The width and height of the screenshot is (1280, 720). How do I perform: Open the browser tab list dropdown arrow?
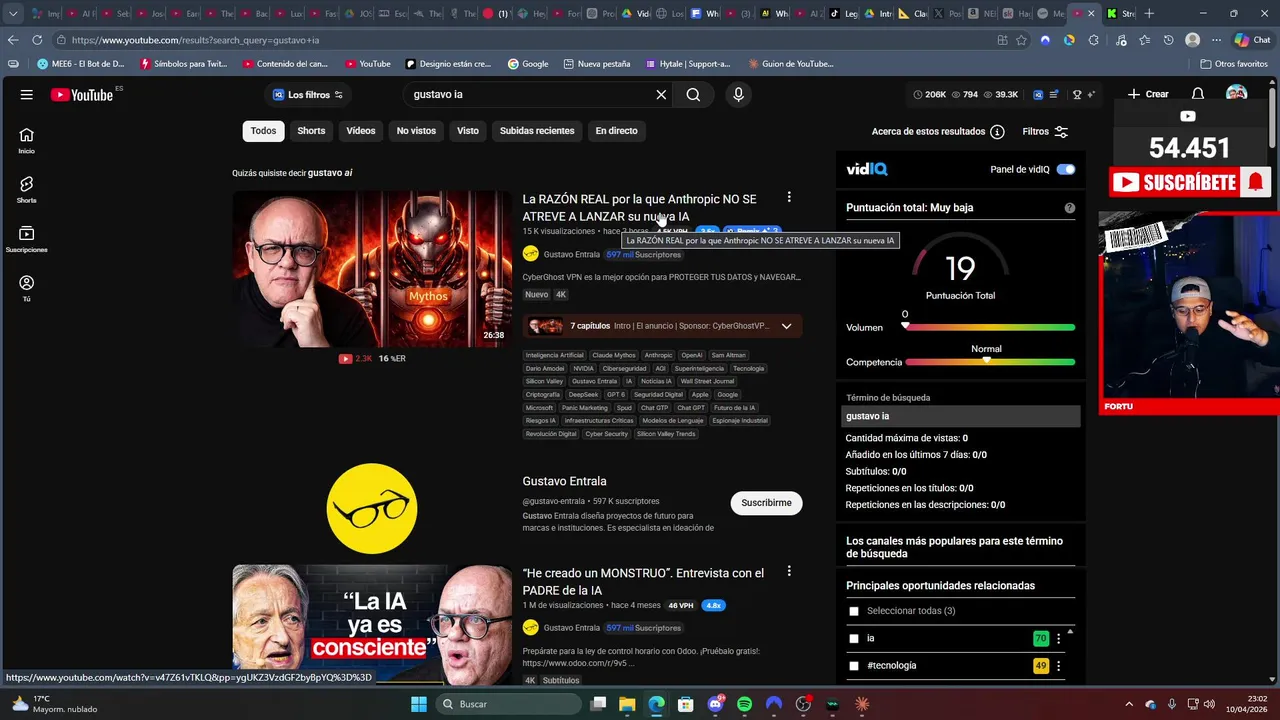[13, 14]
